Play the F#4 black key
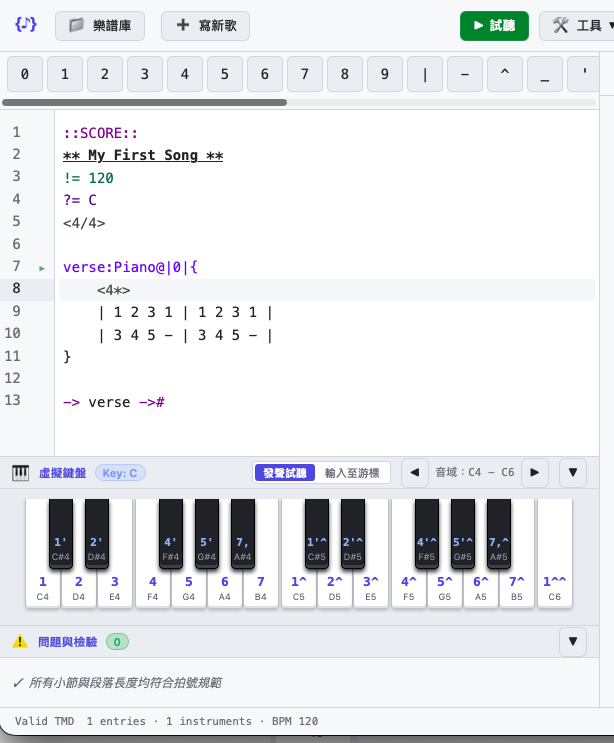 tap(171, 533)
